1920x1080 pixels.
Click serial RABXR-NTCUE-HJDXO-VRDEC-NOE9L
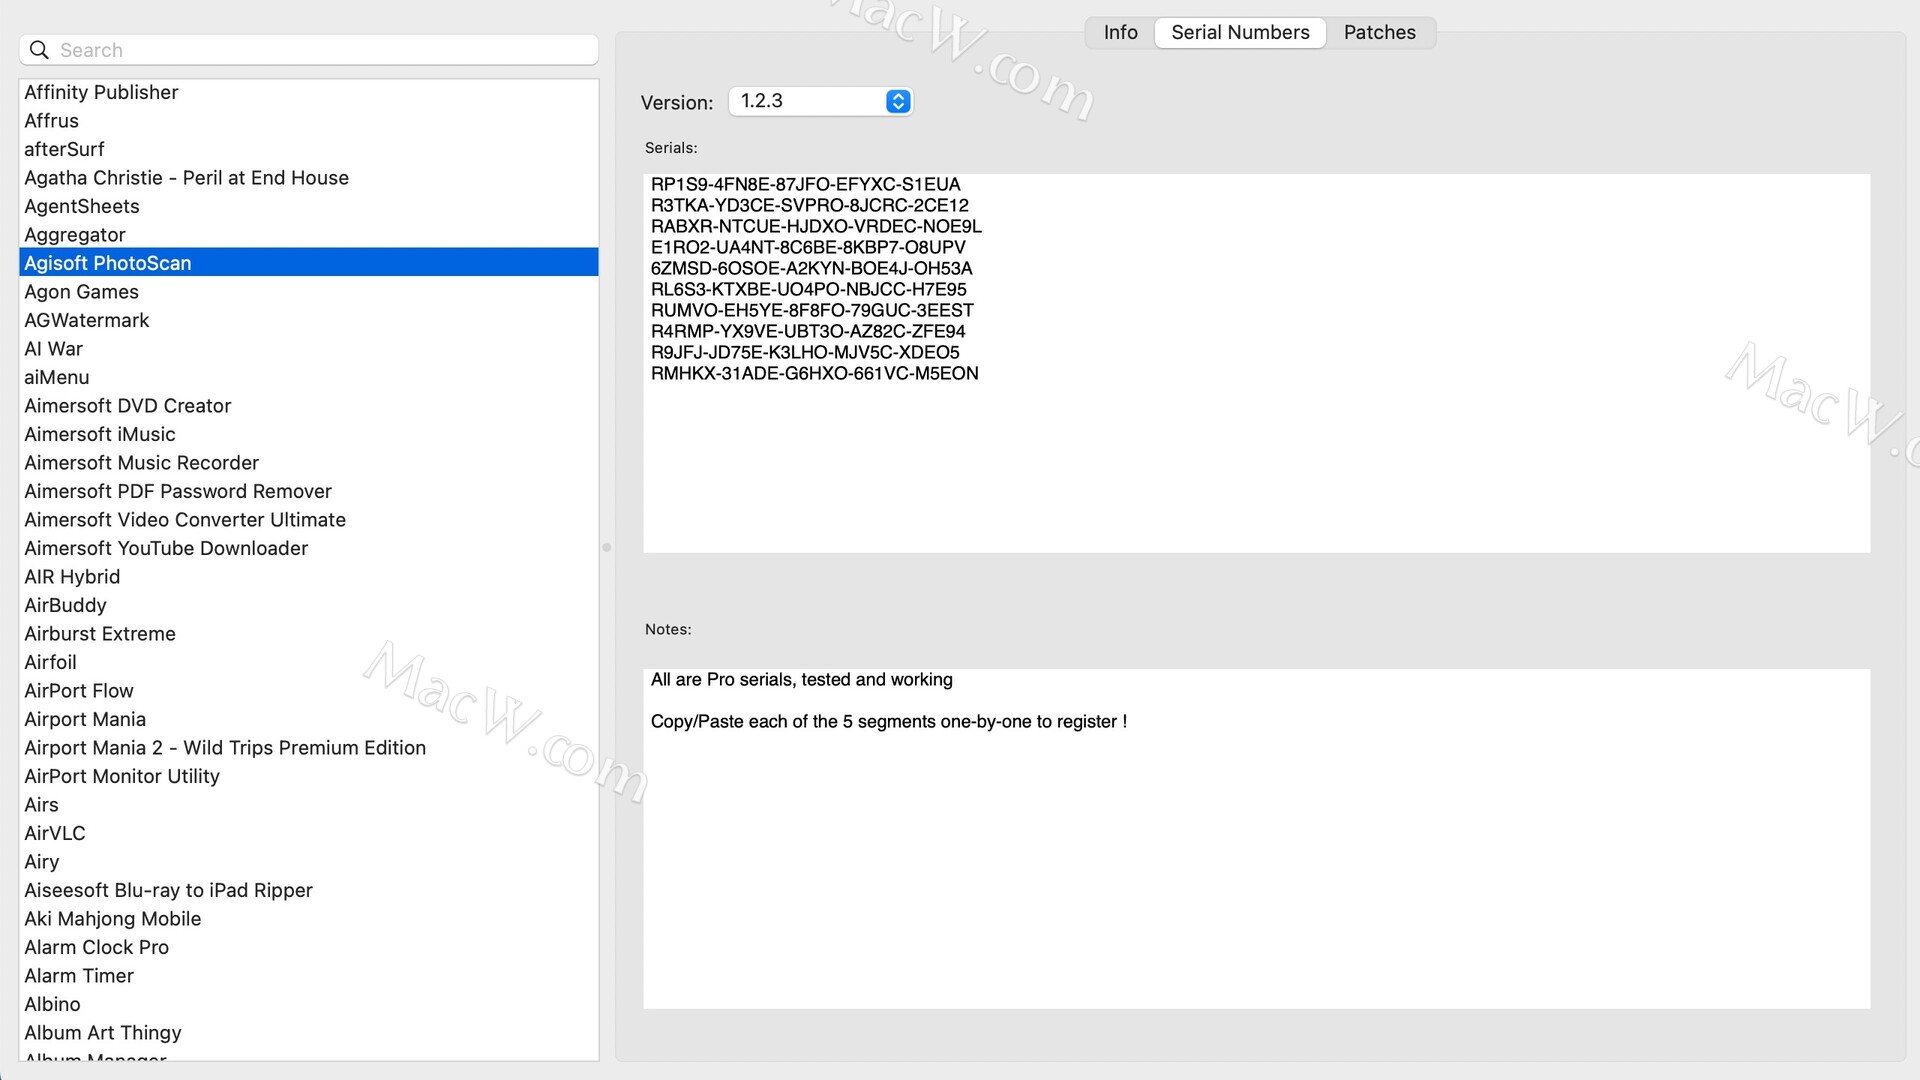coord(816,226)
